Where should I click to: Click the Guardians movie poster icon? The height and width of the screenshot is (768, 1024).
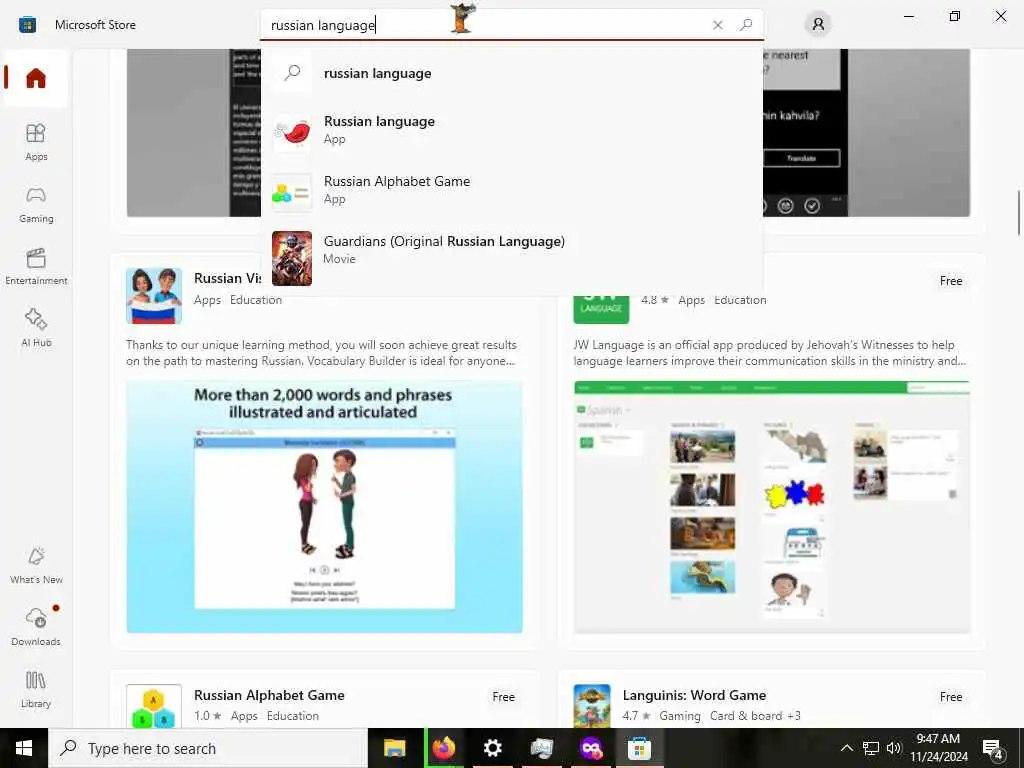click(x=291, y=259)
